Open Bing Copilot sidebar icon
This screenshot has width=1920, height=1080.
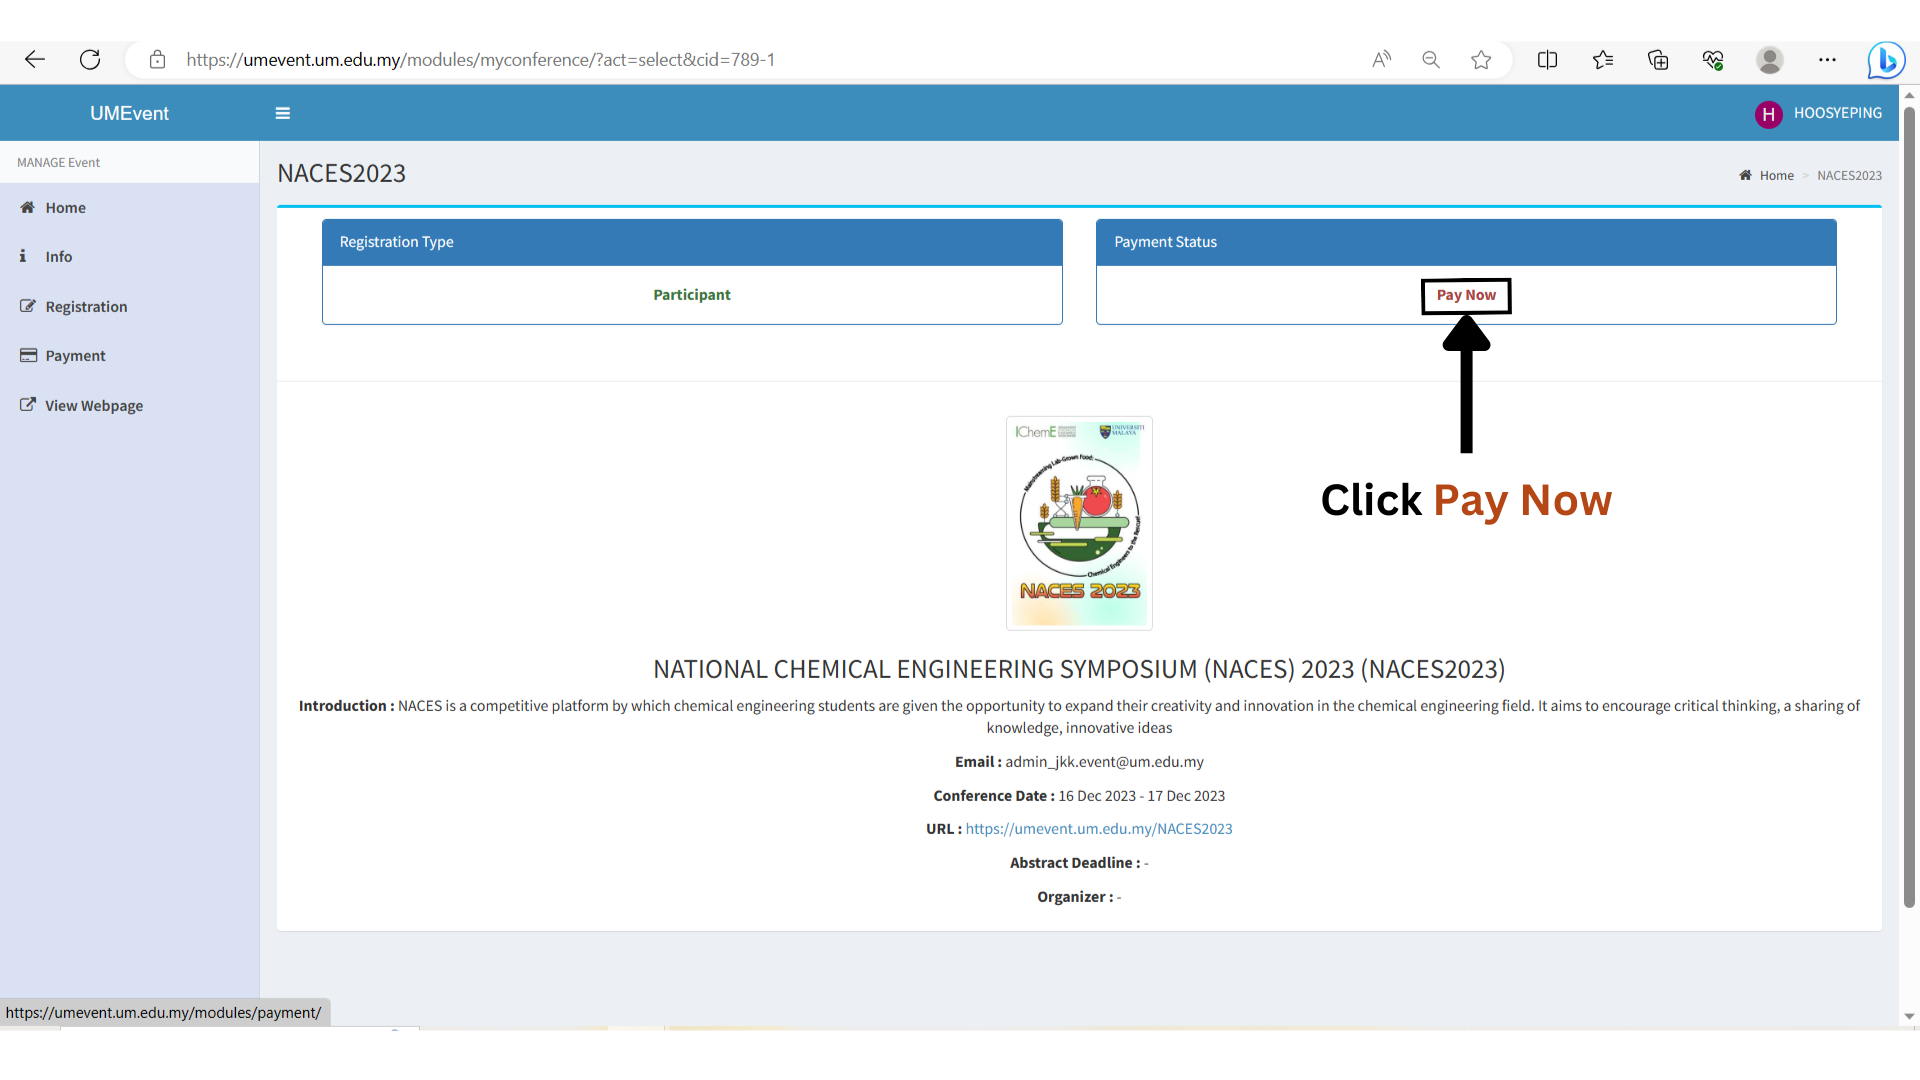coord(1886,60)
